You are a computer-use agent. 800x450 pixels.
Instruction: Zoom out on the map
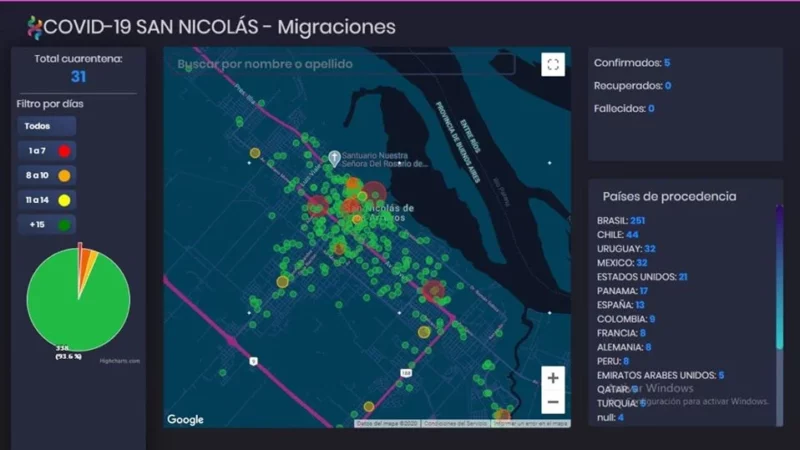coord(552,403)
